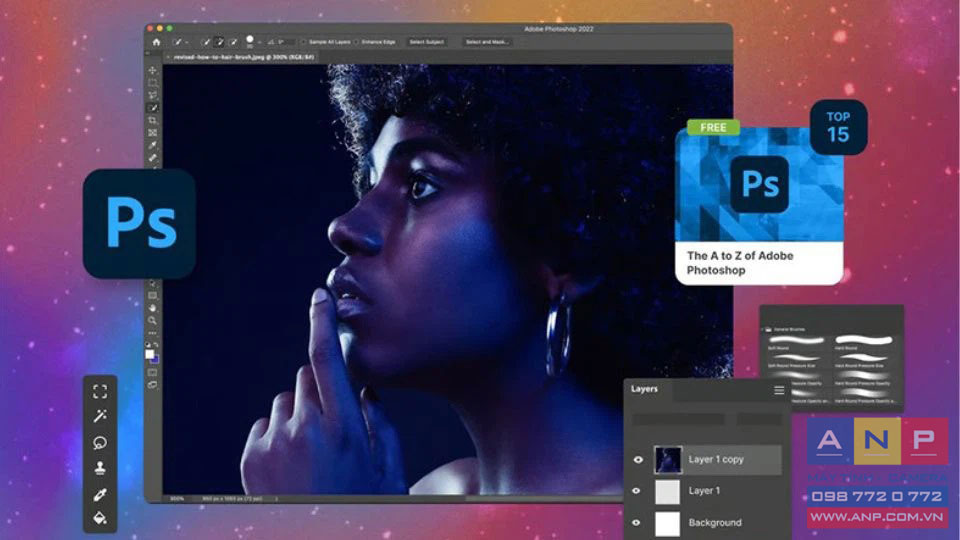Select the Frame tool

click(x=152, y=133)
